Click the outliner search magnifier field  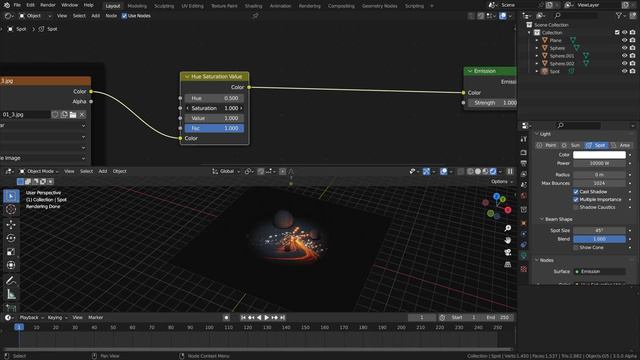point(576,16)
